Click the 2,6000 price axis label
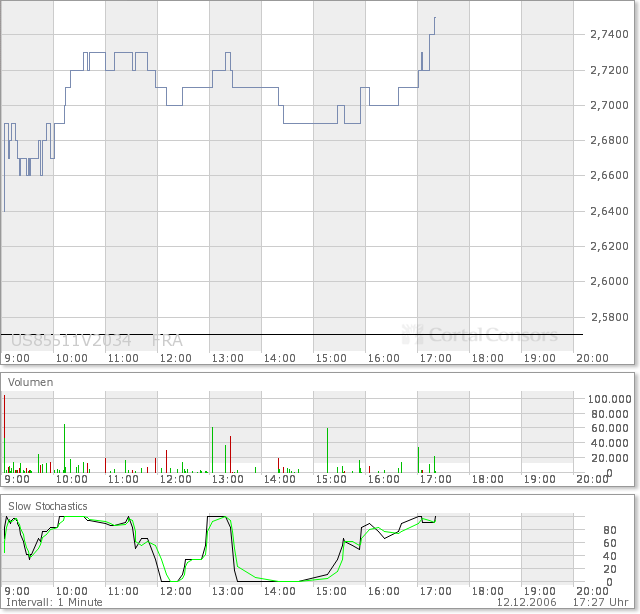The height and width of the screenshot is (614, 640). 609,281
